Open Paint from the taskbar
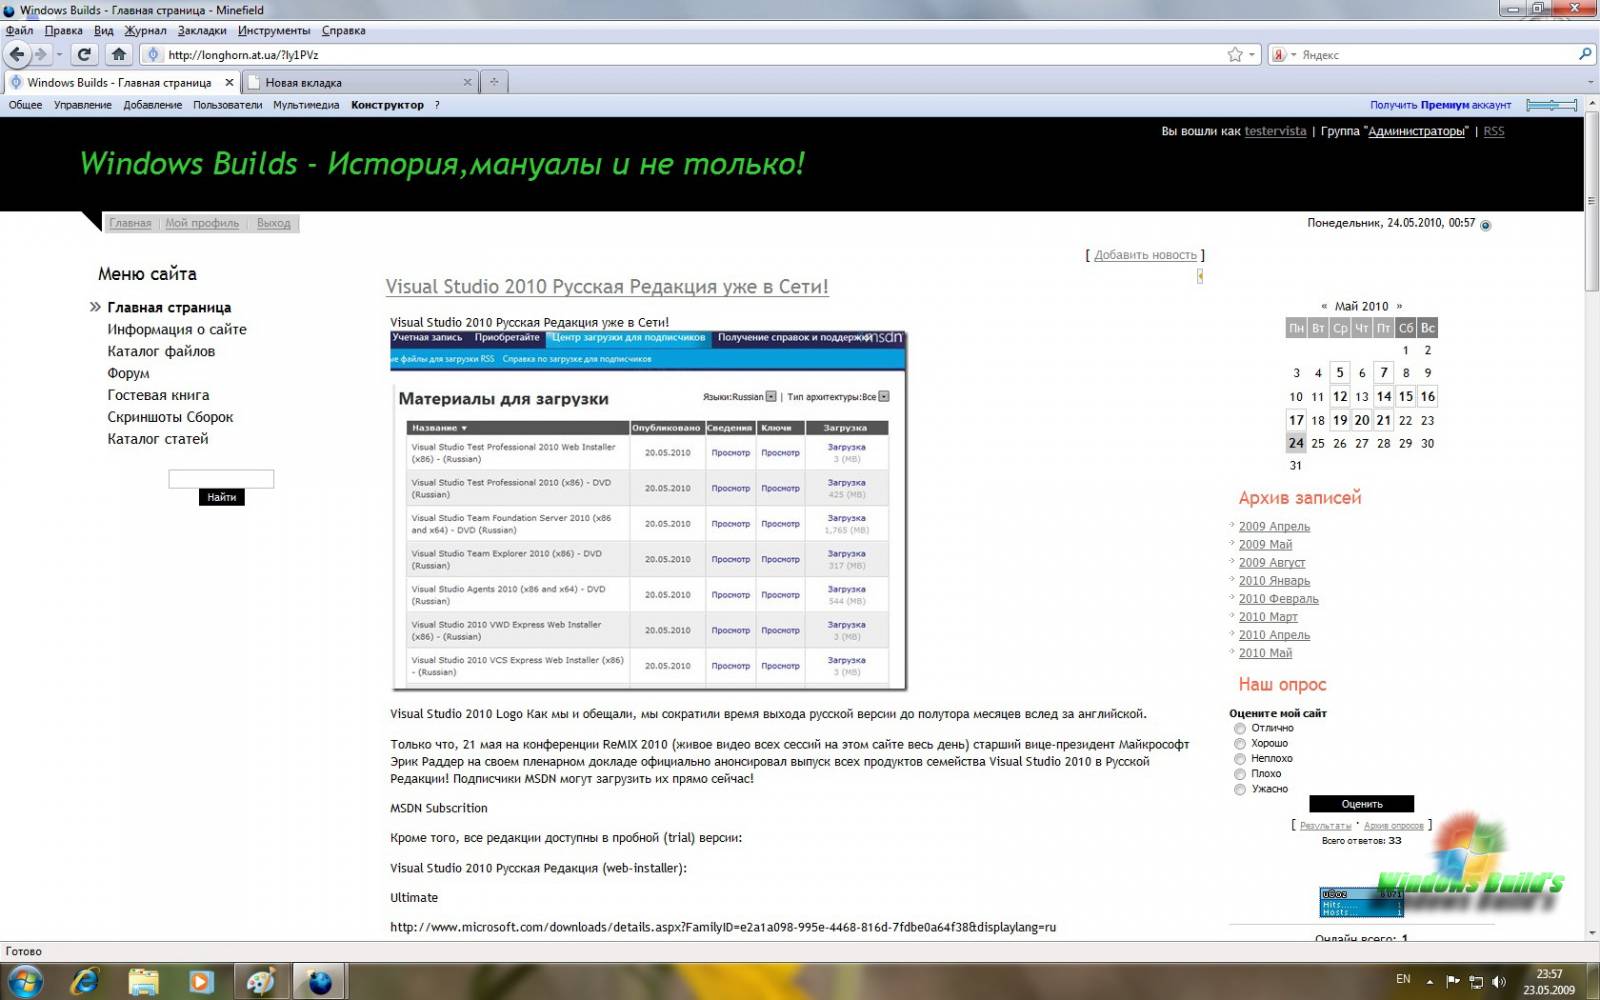Image resolution: width=1600 pixels, height=1000 pixels. pos(261,982)
